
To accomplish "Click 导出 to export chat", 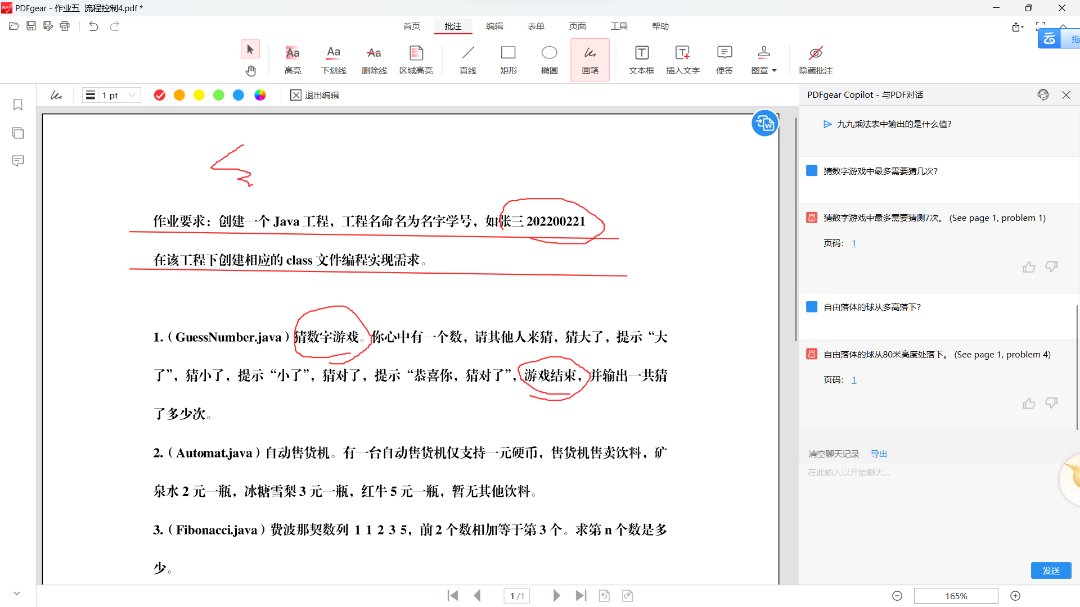I will (x=878, y=454).
